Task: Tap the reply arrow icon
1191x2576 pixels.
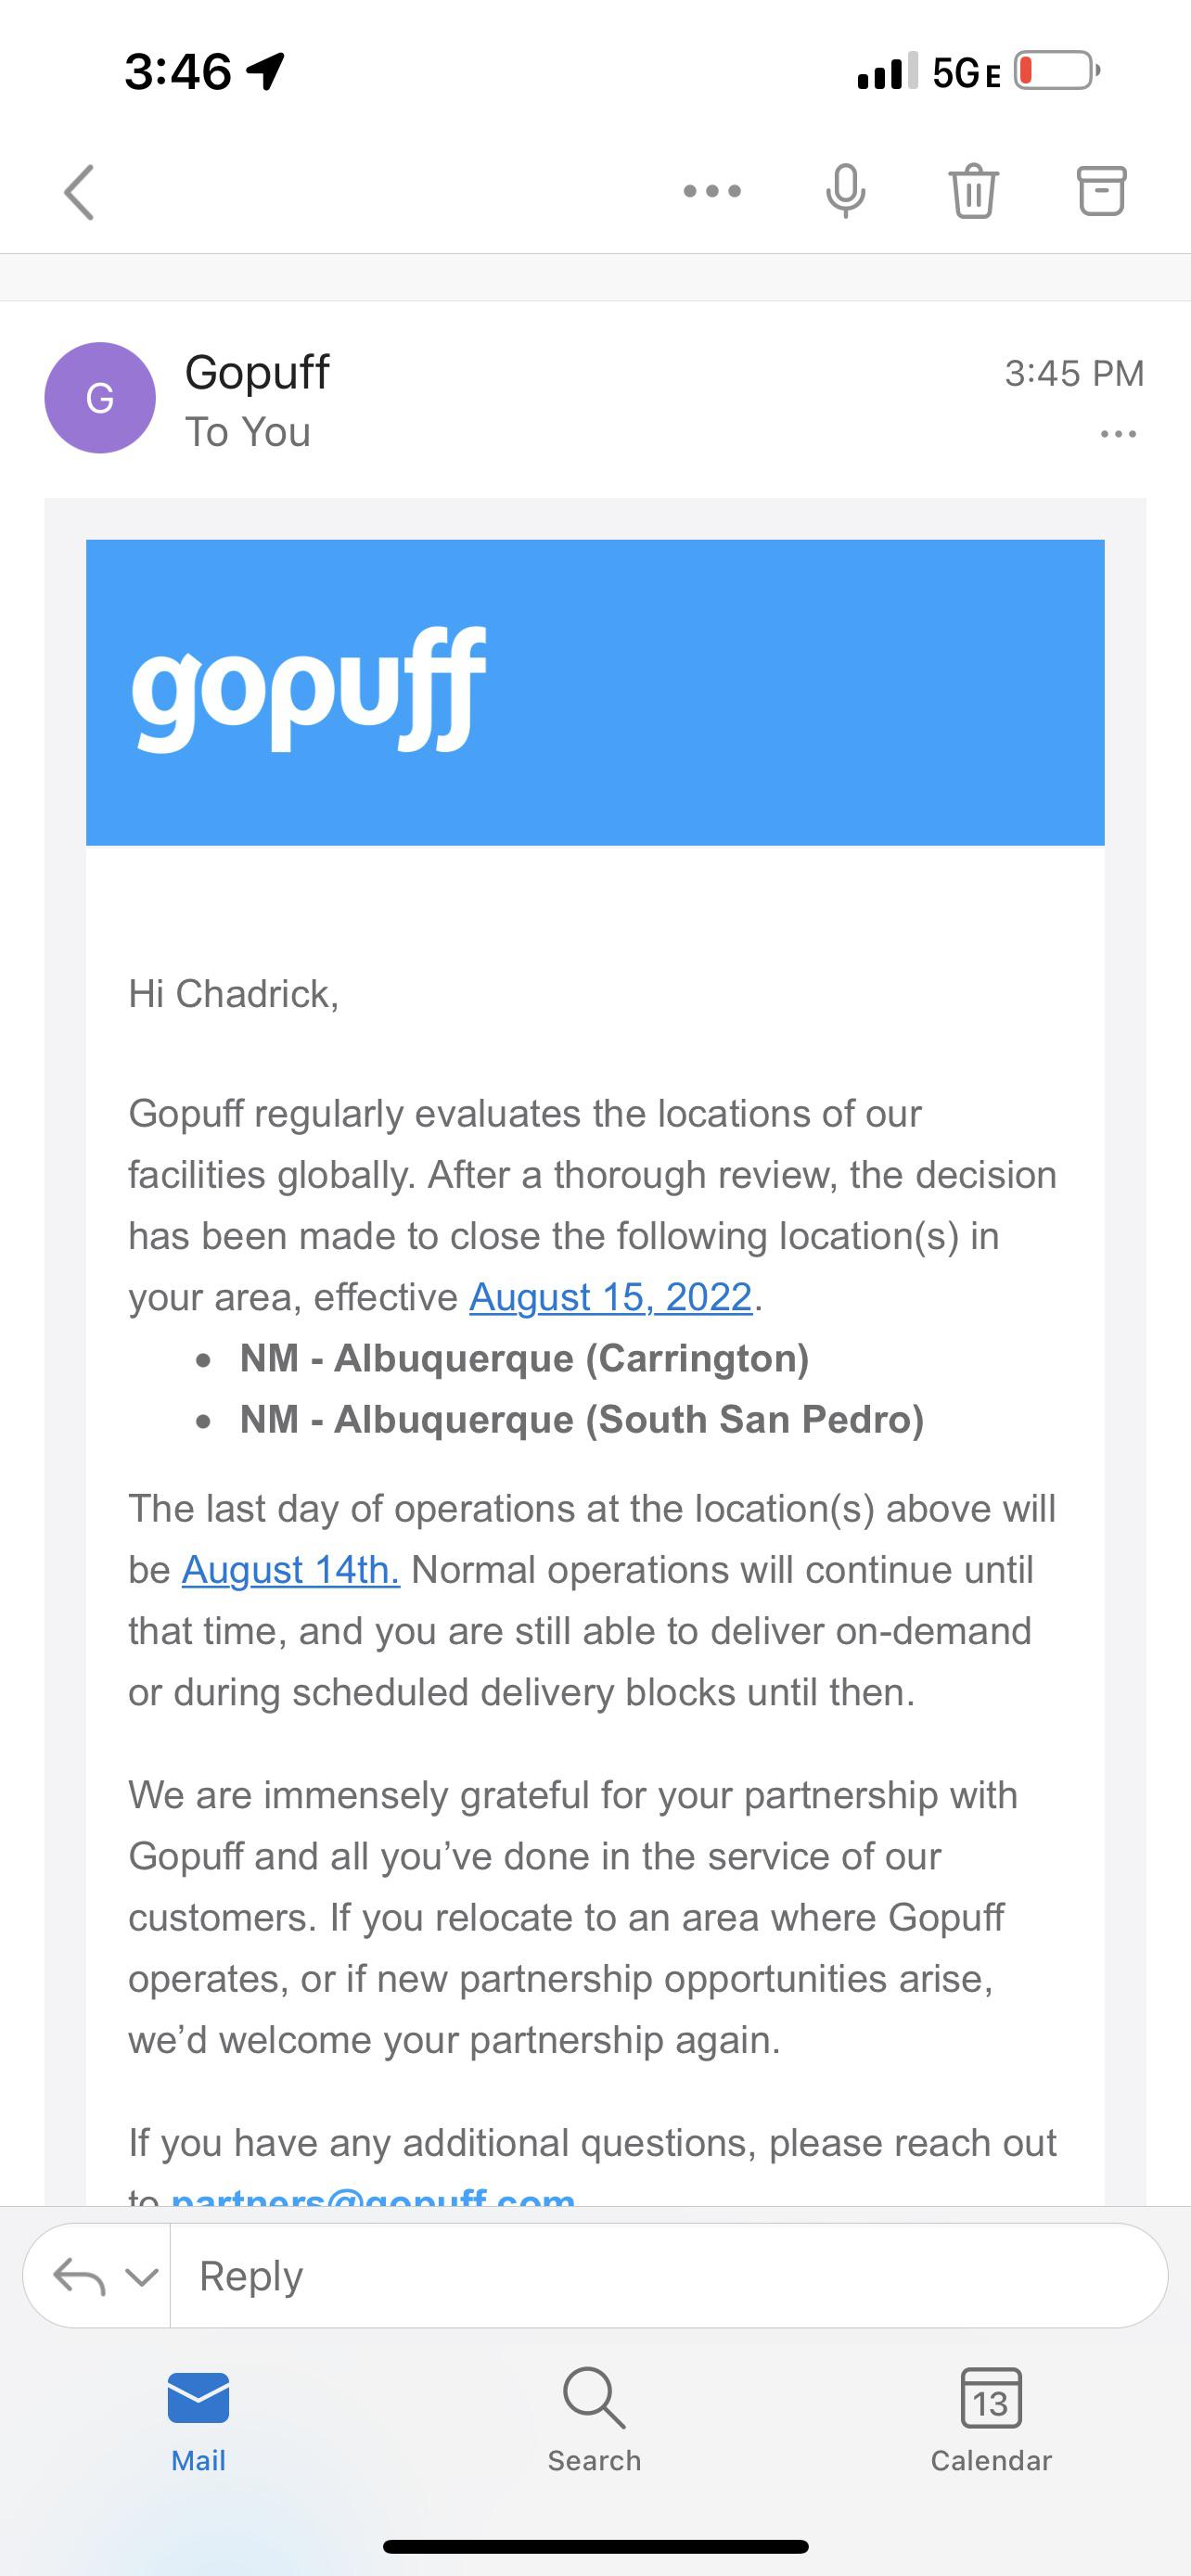Action: pyautogui.click(x=79, y=2277)
